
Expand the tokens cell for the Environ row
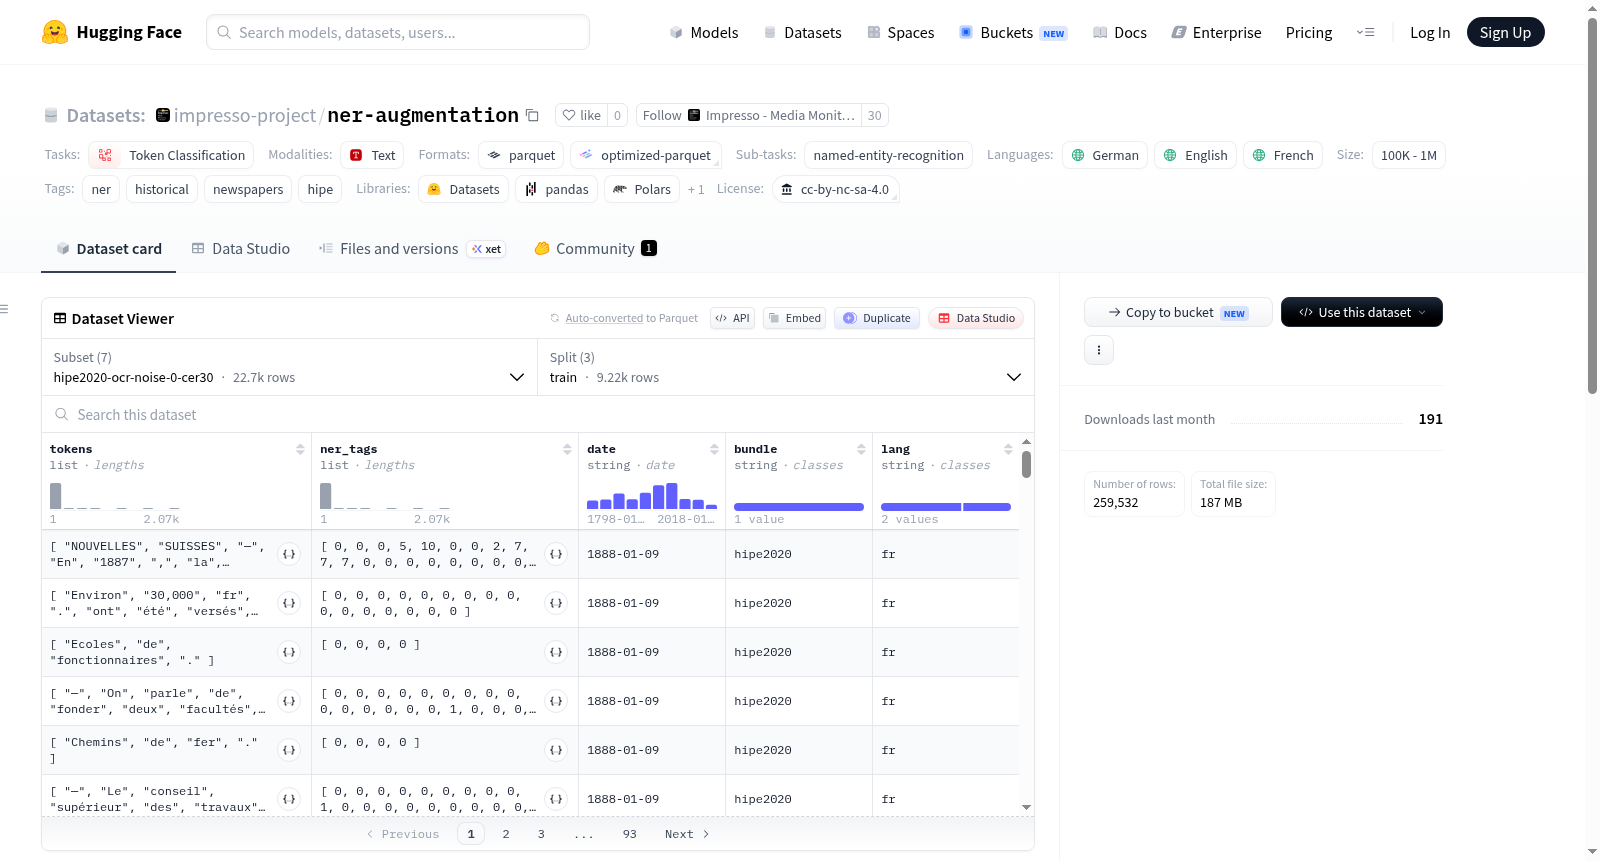pyautogui.click(x=289, y=603)
